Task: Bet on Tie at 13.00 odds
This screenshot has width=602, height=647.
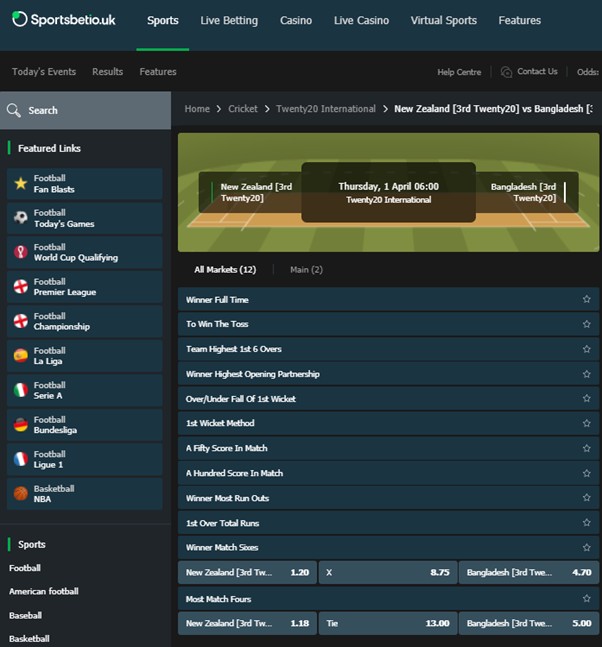Action: click(388, 623)
